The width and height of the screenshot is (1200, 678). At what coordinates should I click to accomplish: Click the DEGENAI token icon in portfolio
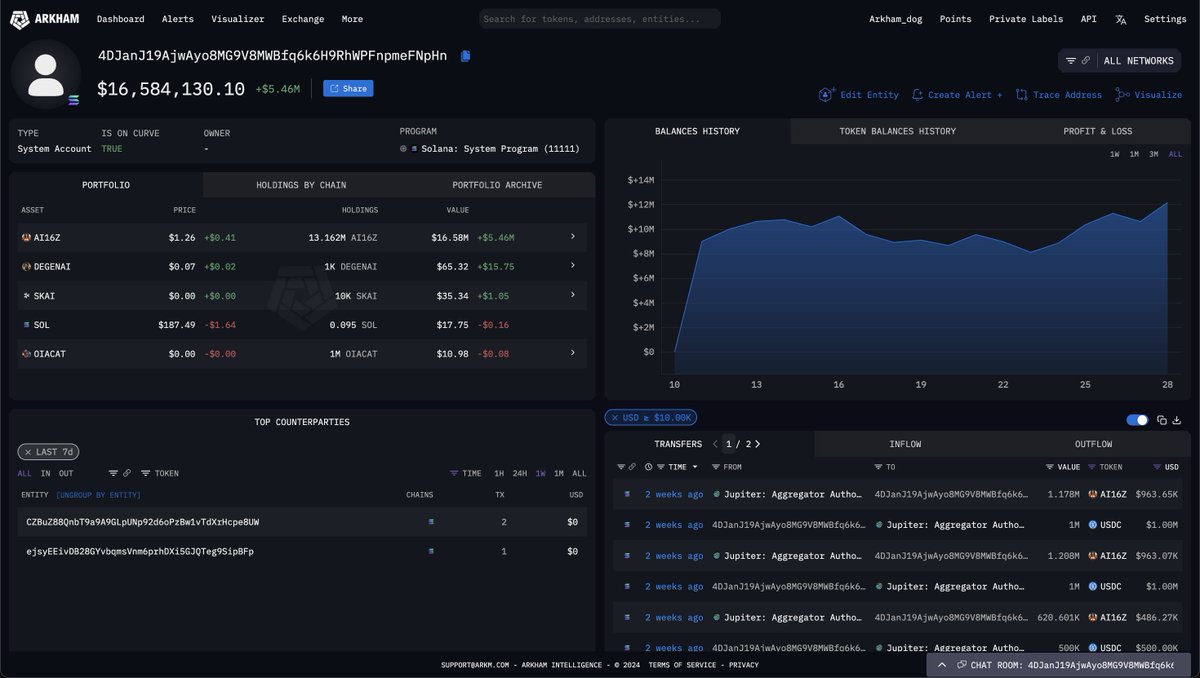(x=26, y=267)
